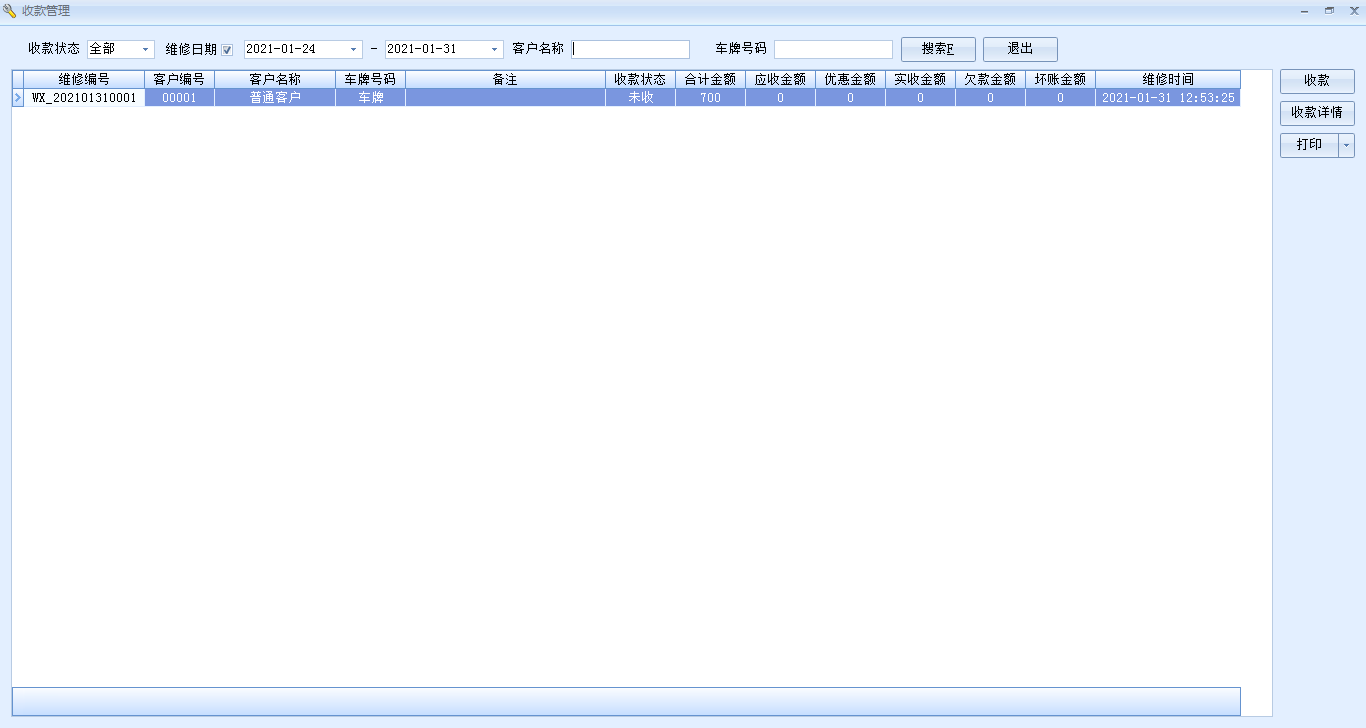The height and width of the screenshot is (728, 1366).
Task: Open the end date 2021-01-31 dropdown
Action: pyautogui.click(x=494, y=49)
